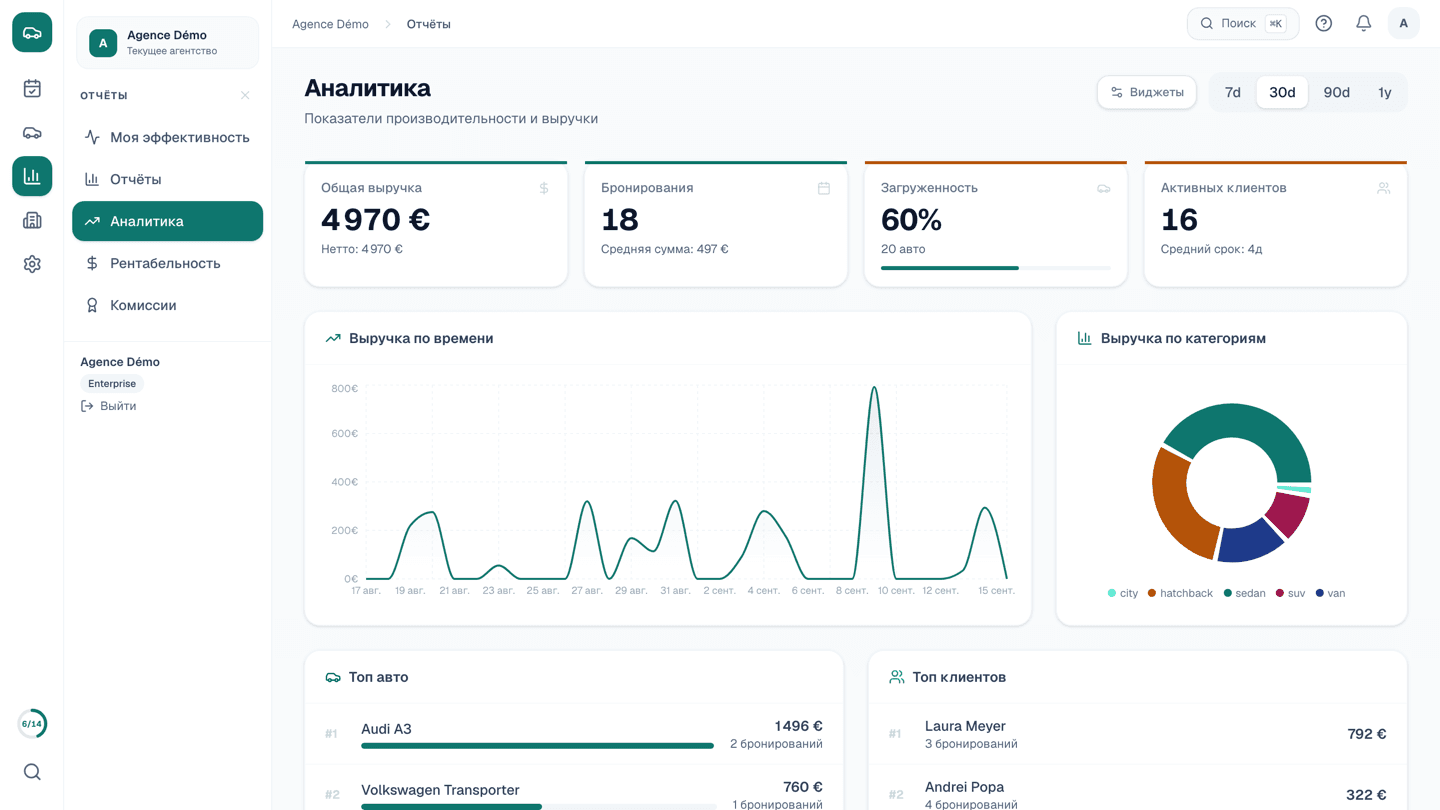Open notifications bell icon
The width and height of the screenshot is (1440, 810).
[x=1364, y=23]
